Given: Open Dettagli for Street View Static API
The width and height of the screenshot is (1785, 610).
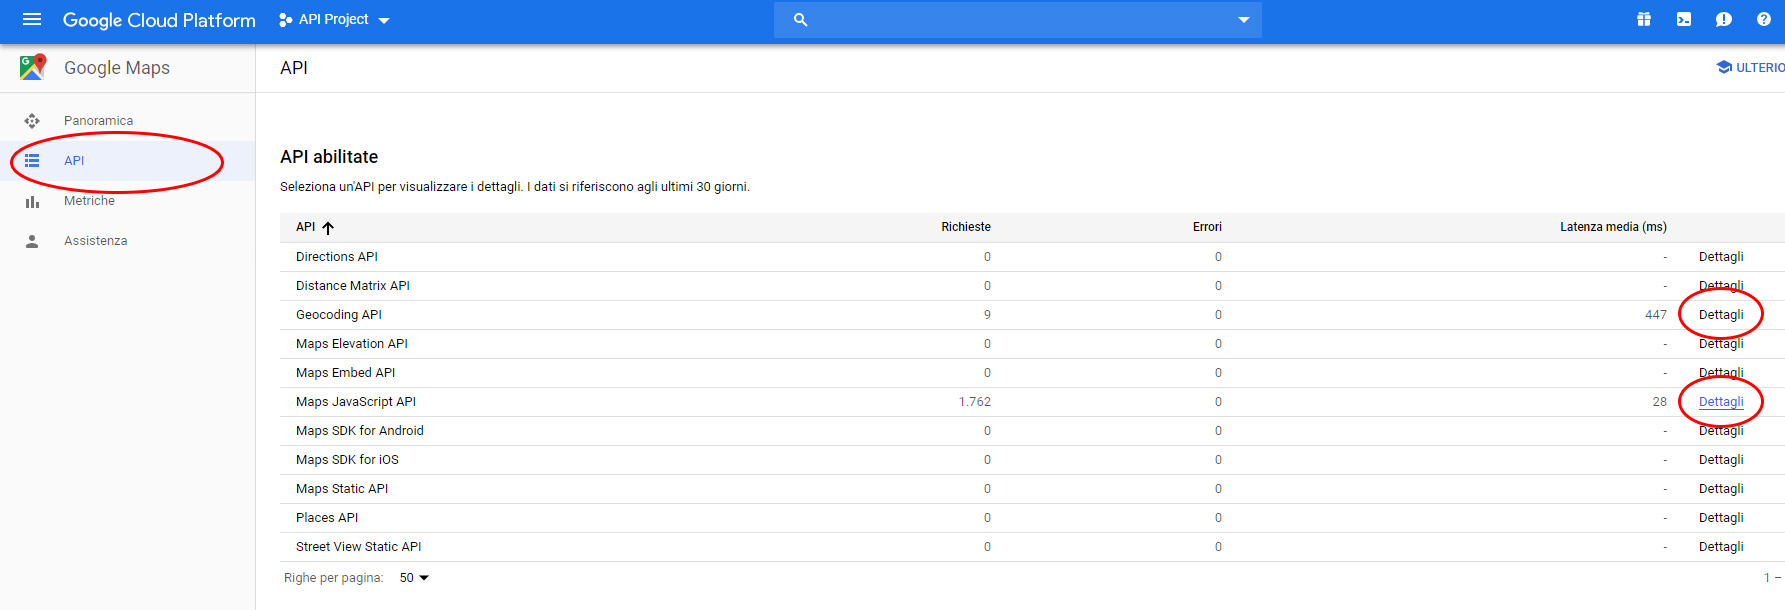Looking at the screenshot, I should [x=1721, y=547].
